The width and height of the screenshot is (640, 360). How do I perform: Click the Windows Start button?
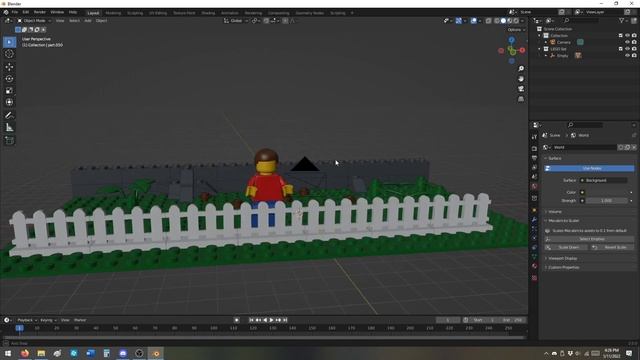[8, 353]
